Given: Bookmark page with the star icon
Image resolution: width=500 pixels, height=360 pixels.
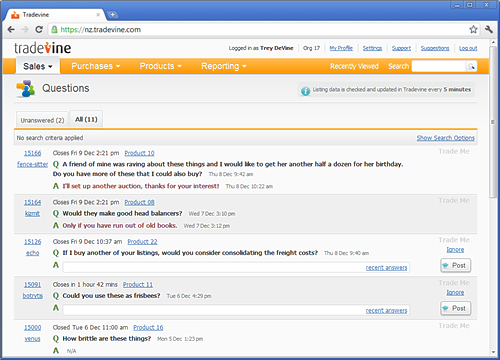Looking at the screenshot, I should pos(473,29).
